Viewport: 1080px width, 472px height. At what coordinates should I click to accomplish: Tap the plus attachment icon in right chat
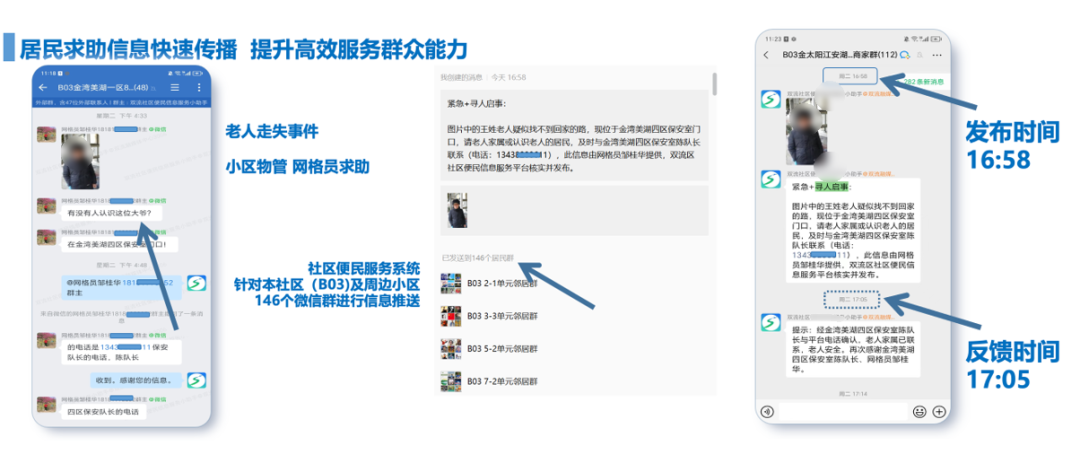tap(938, 411)
